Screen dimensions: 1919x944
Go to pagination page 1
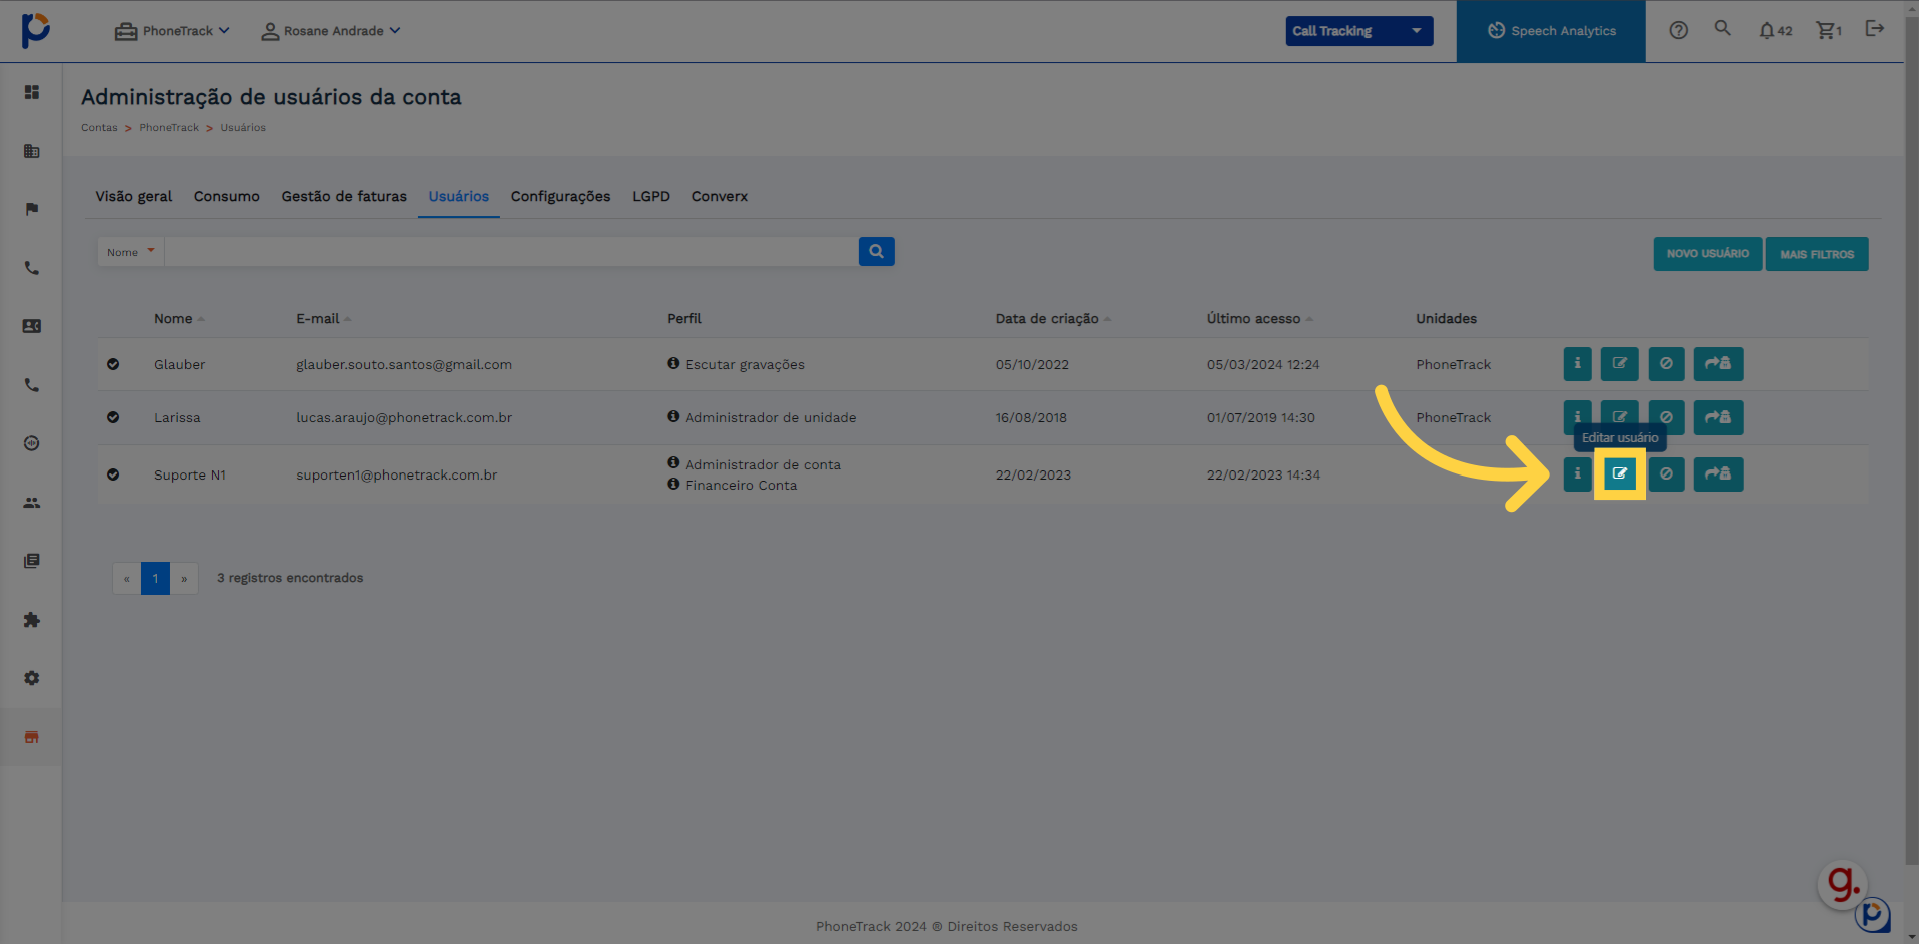(155, 578)
